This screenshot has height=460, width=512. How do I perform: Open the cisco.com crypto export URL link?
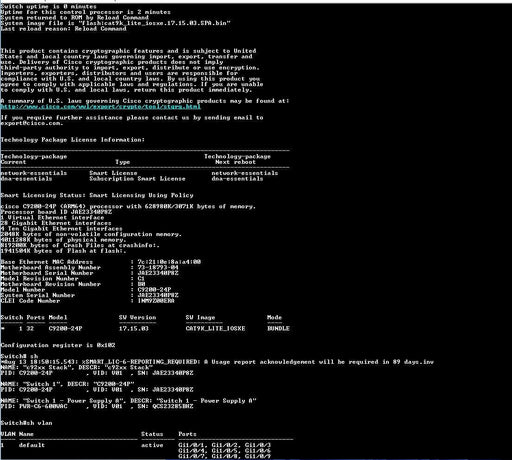[100, 107]
